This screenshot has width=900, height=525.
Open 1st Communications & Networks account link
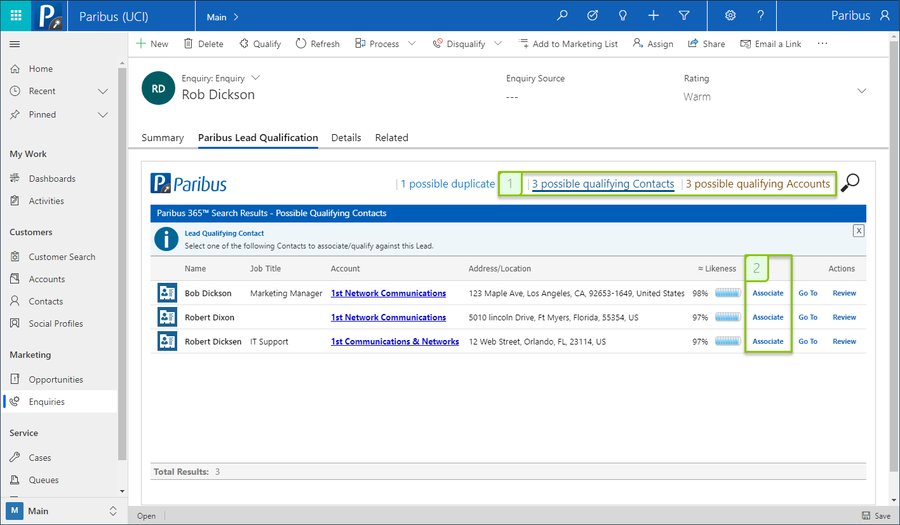[x=395, y=341]
